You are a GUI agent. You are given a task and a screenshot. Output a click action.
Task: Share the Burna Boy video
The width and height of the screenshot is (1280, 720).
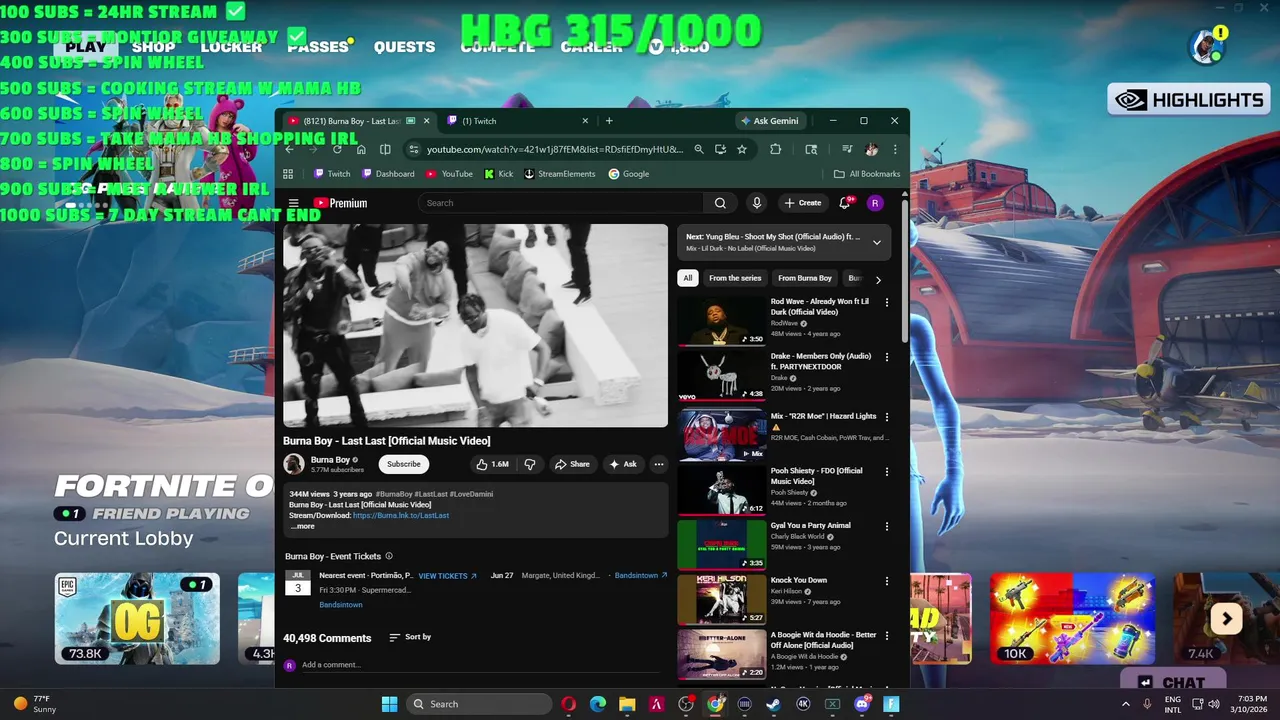coord(572,464)
